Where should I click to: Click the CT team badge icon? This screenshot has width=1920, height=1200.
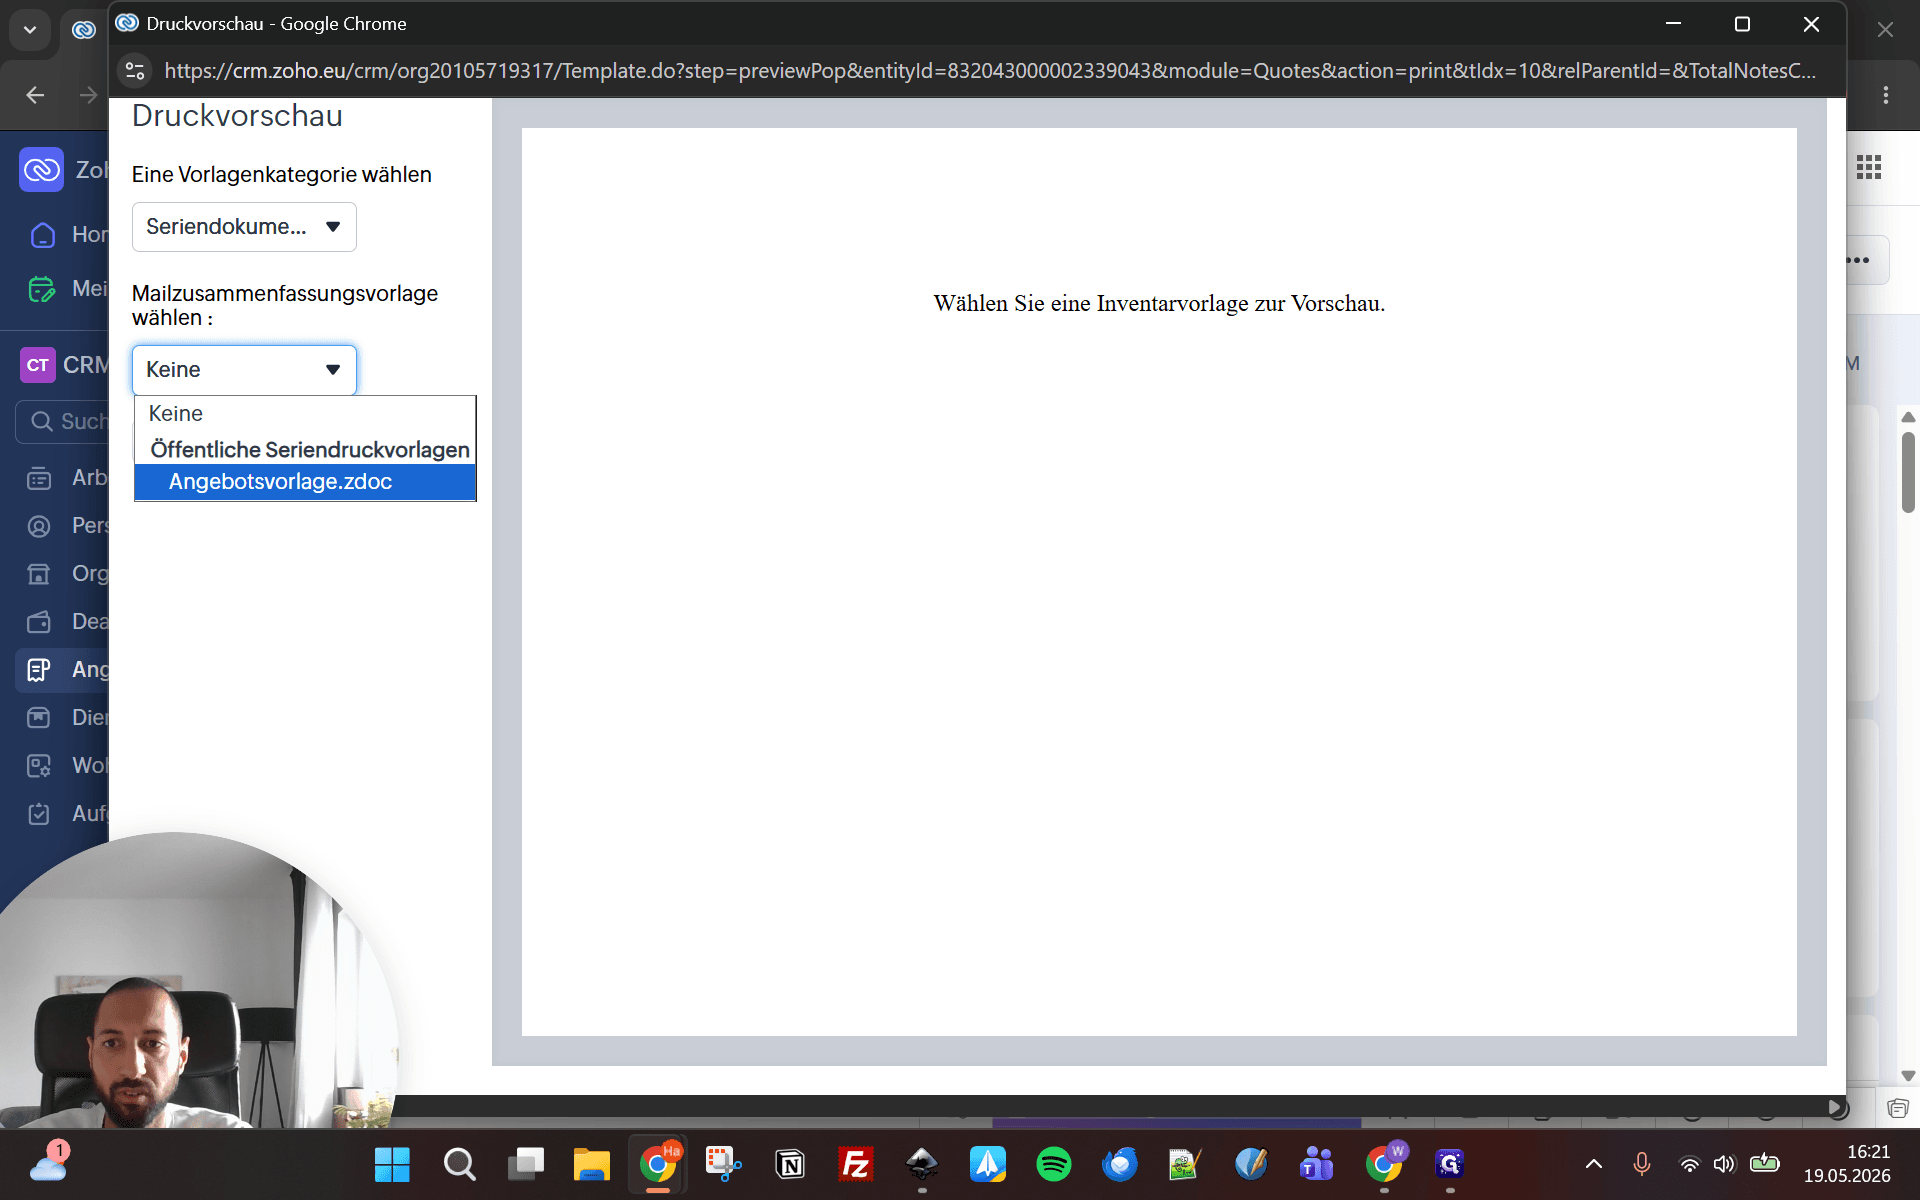[x=38, y=365]
